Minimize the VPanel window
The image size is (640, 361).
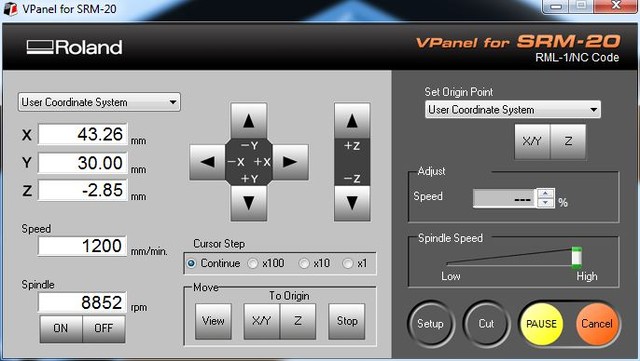(556, 6)
